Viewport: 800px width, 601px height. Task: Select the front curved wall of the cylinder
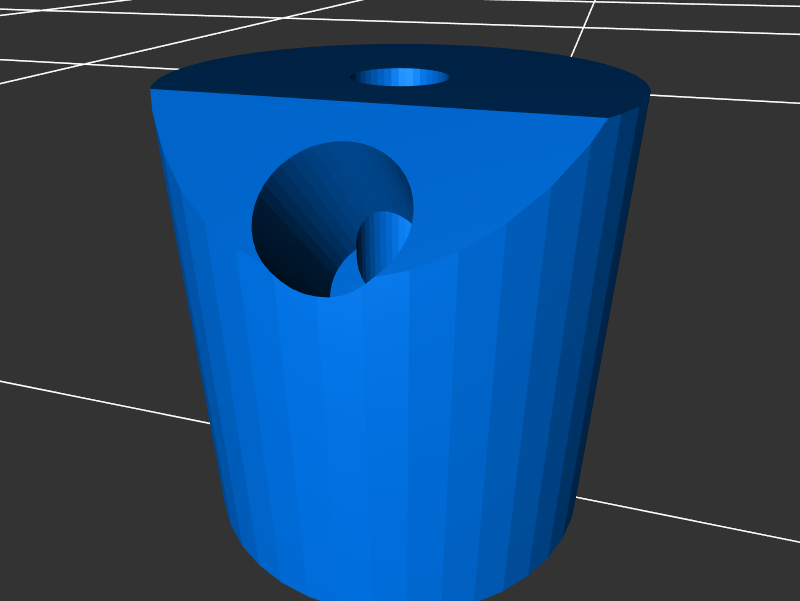(x=400, y=420)
